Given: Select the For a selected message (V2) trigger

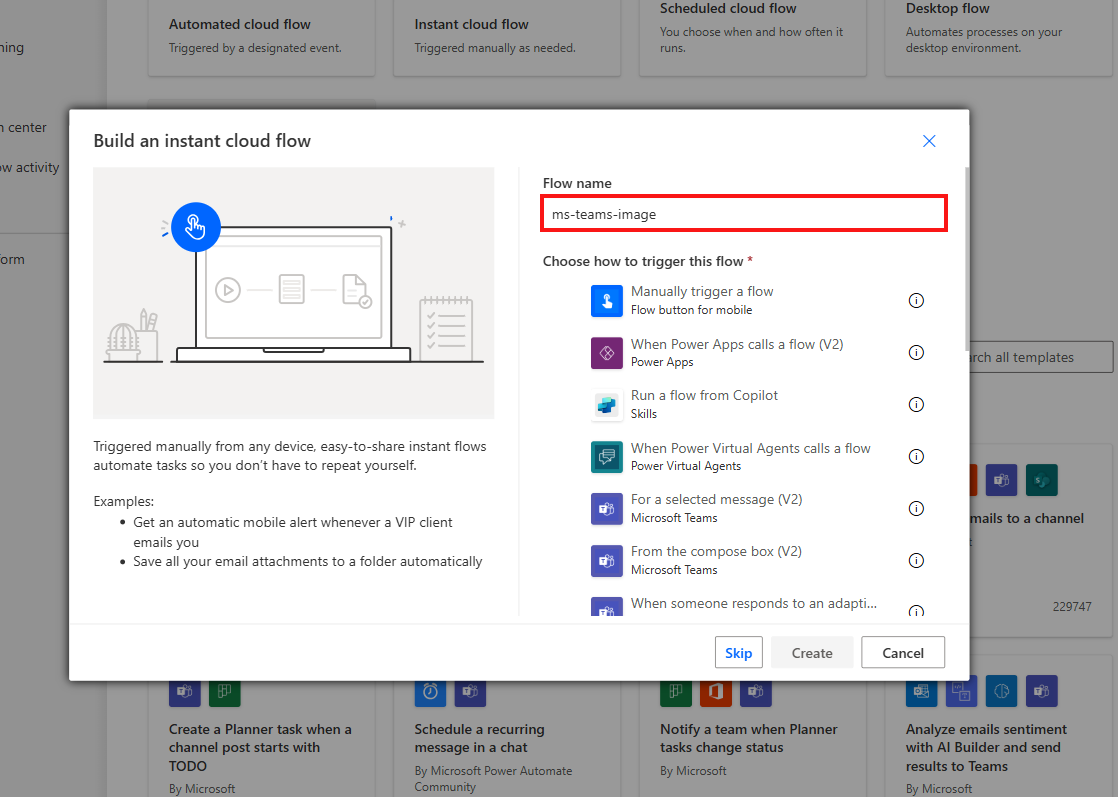Looking at the screenshot, I should click(x=717, y=499).
